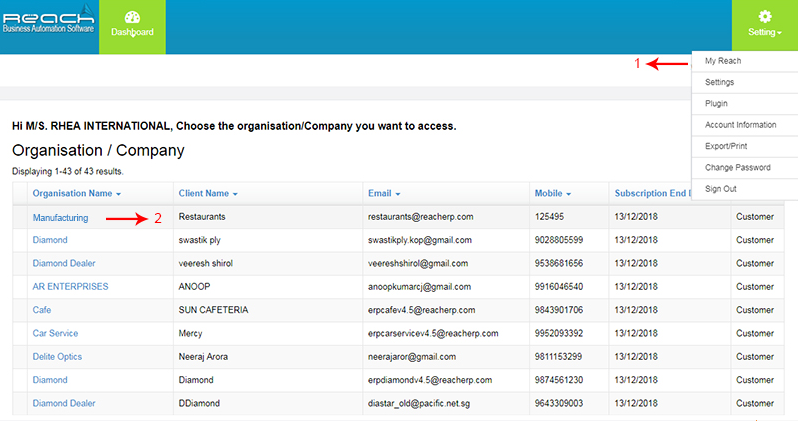This screenshot has height=421, width=798.
Task: Click the Dashboard gauge icon
Action: point(132,17)
